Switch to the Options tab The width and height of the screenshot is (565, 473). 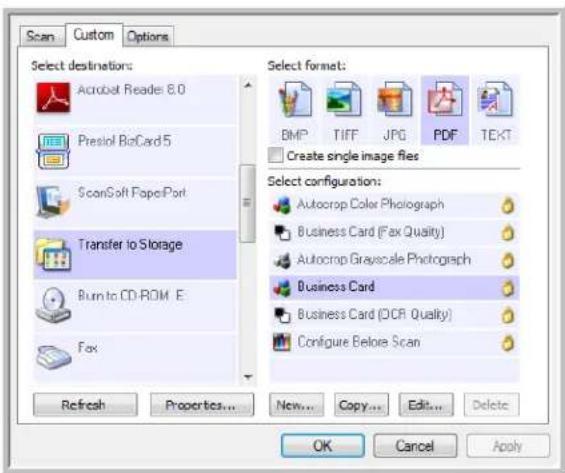coord(148,36)
